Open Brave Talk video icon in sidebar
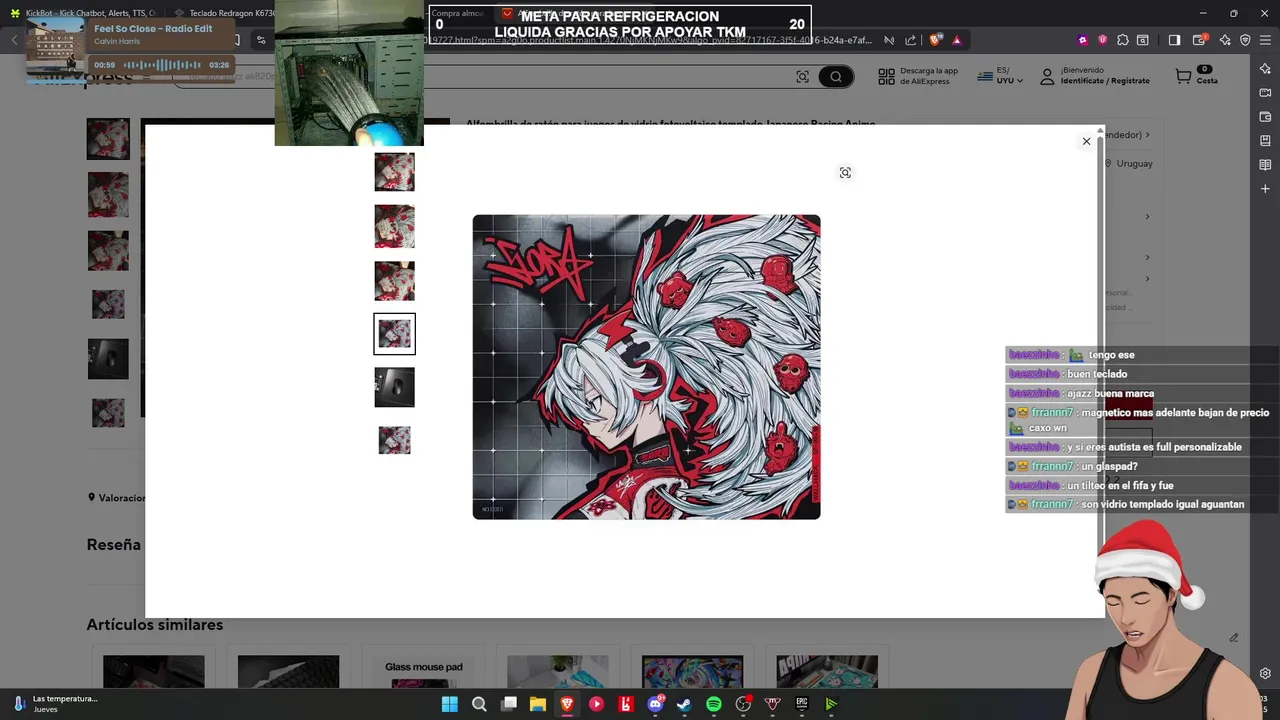Screen dimensions: 1280x720 tap(1265, 93)
